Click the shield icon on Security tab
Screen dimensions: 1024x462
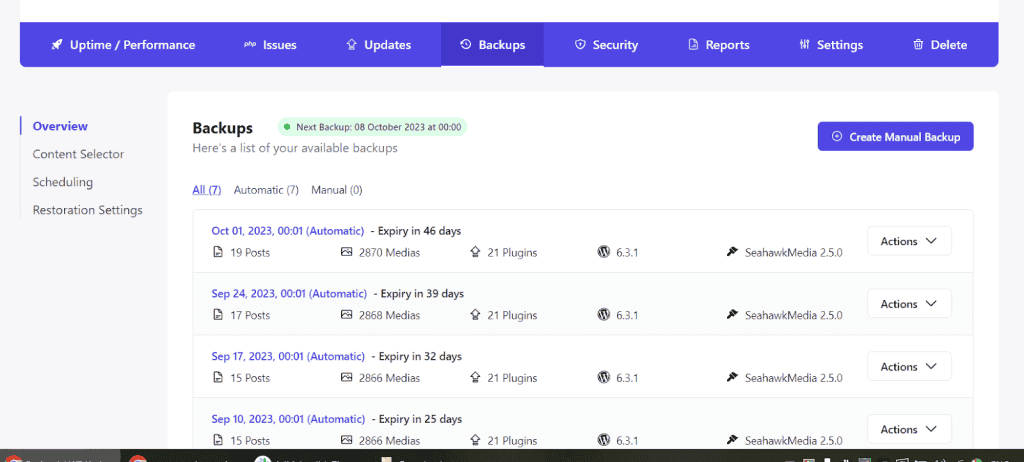pos(580,45)
